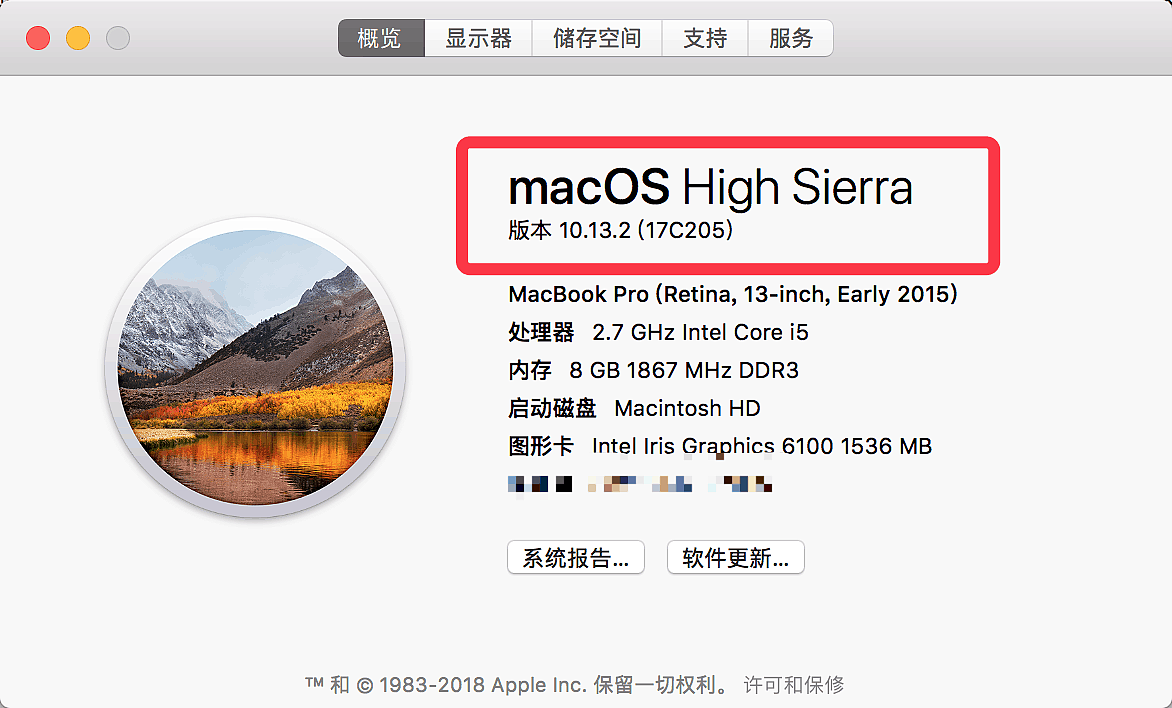Go to the 支持 tab
Viewport: 1172px width, 708px height.
click(x=705, y=39)
